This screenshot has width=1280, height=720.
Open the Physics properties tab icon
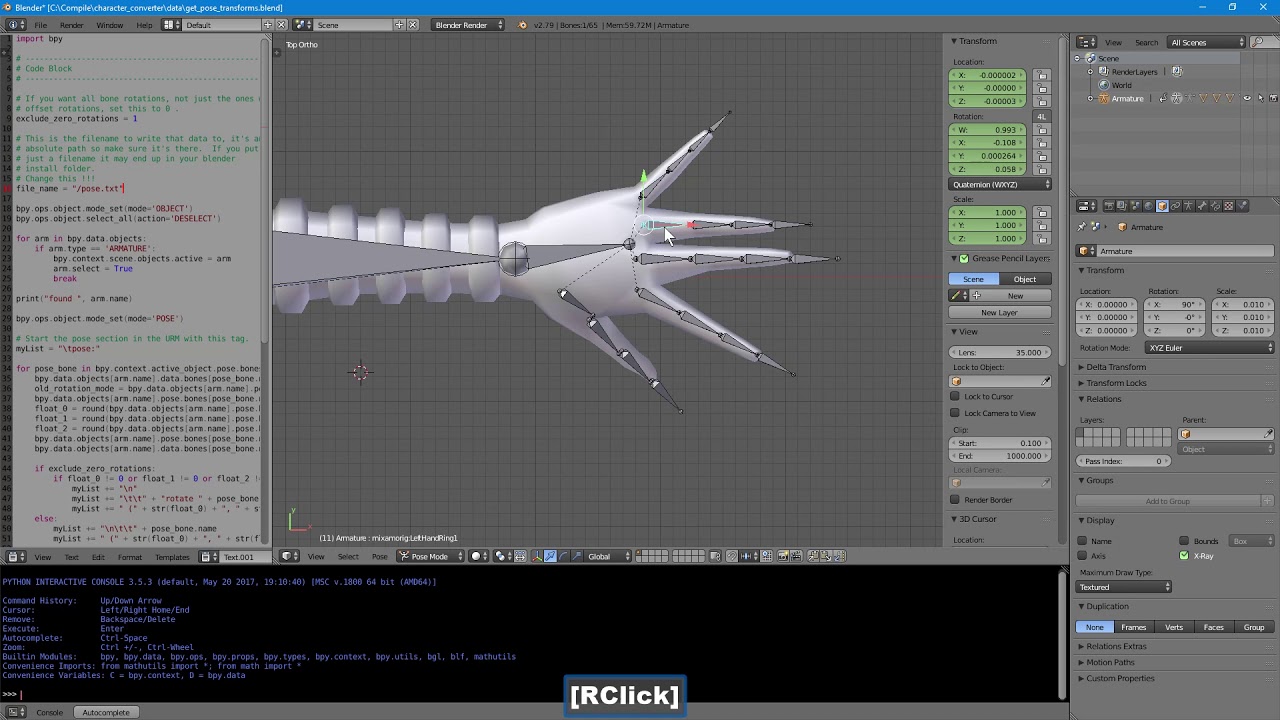pos(1242,206)
